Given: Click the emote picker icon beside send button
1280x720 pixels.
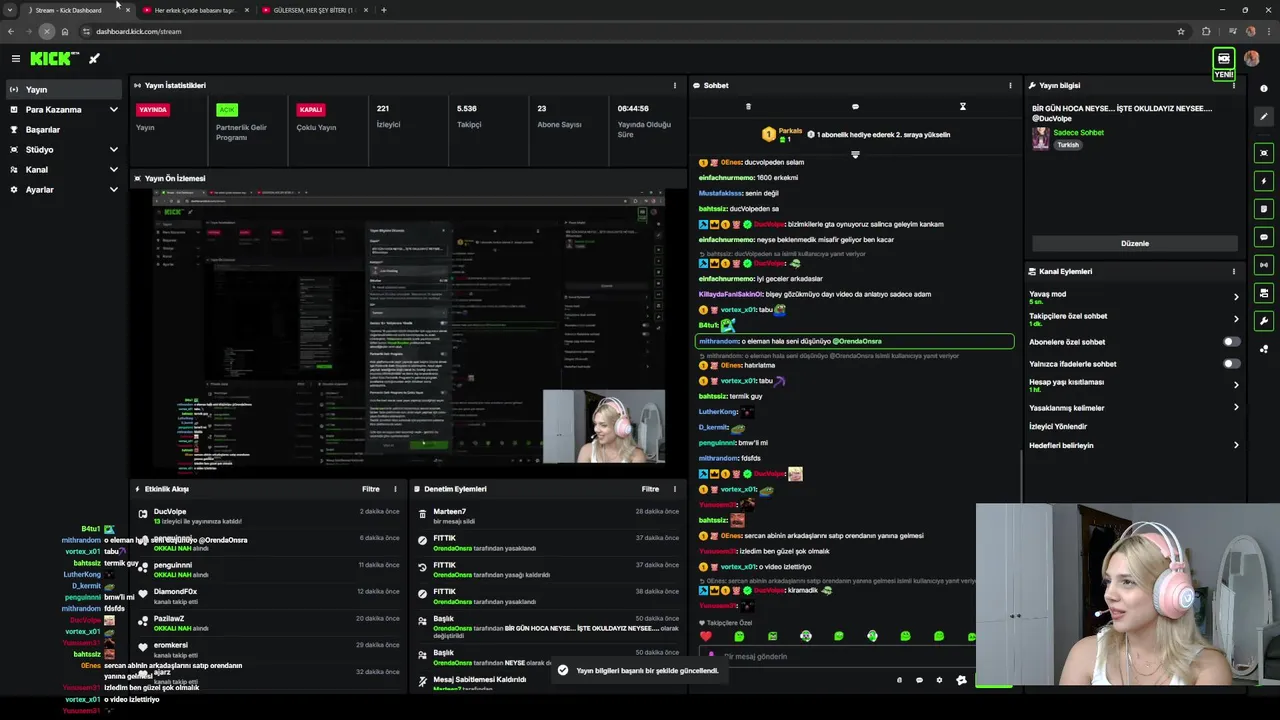Looking at the screenshot, I should click(961, 680).
